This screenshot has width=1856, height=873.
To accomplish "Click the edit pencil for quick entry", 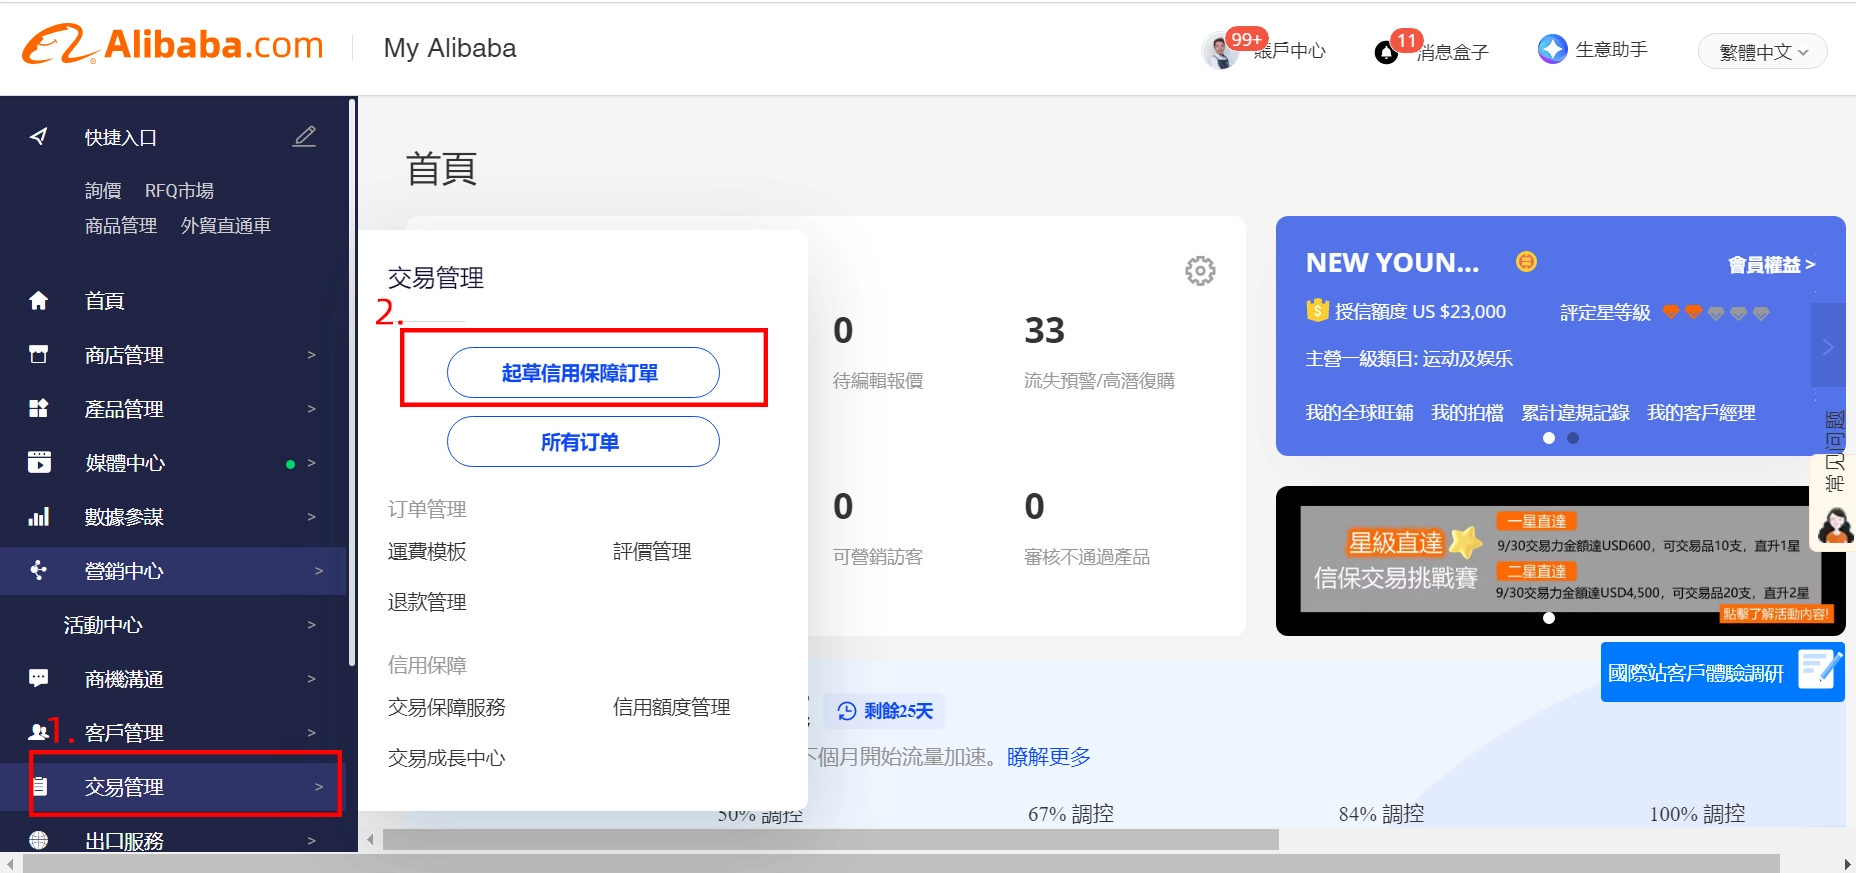I will coord(305,136).
